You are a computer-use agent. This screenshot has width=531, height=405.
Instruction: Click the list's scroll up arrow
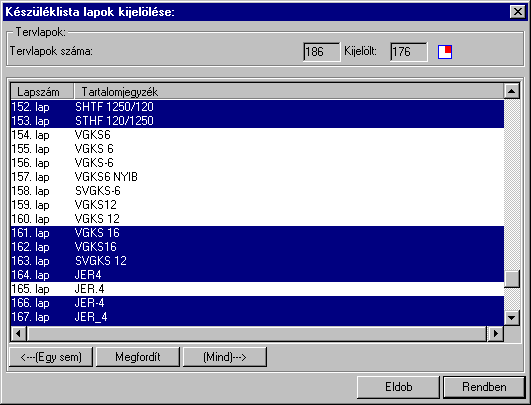tap(512, 91)
